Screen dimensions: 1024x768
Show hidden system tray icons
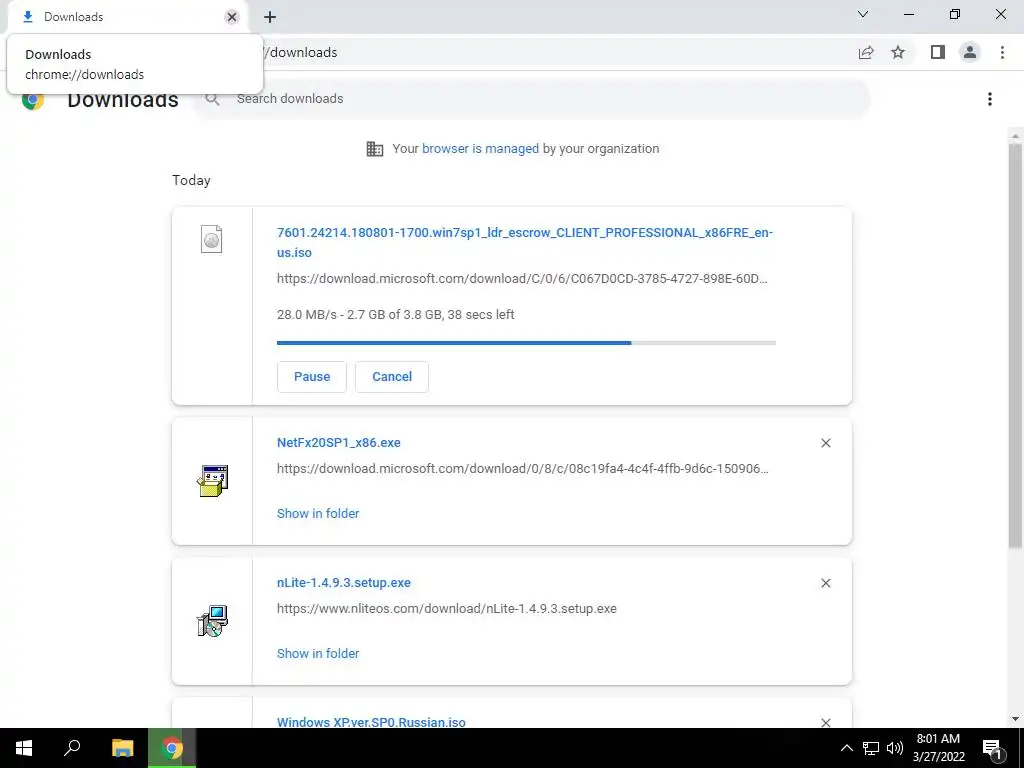click(846, 748)
